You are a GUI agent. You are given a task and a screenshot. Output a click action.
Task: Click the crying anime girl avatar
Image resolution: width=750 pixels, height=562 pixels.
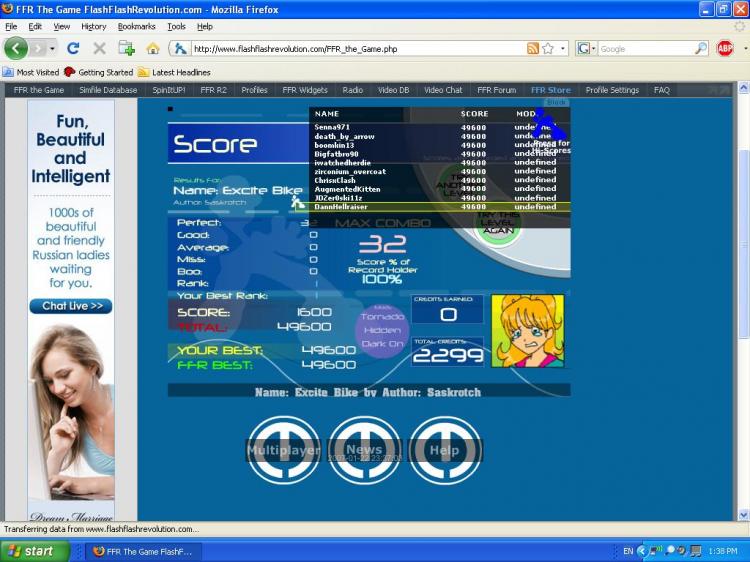pyautogui.click(x=528, y=331)
